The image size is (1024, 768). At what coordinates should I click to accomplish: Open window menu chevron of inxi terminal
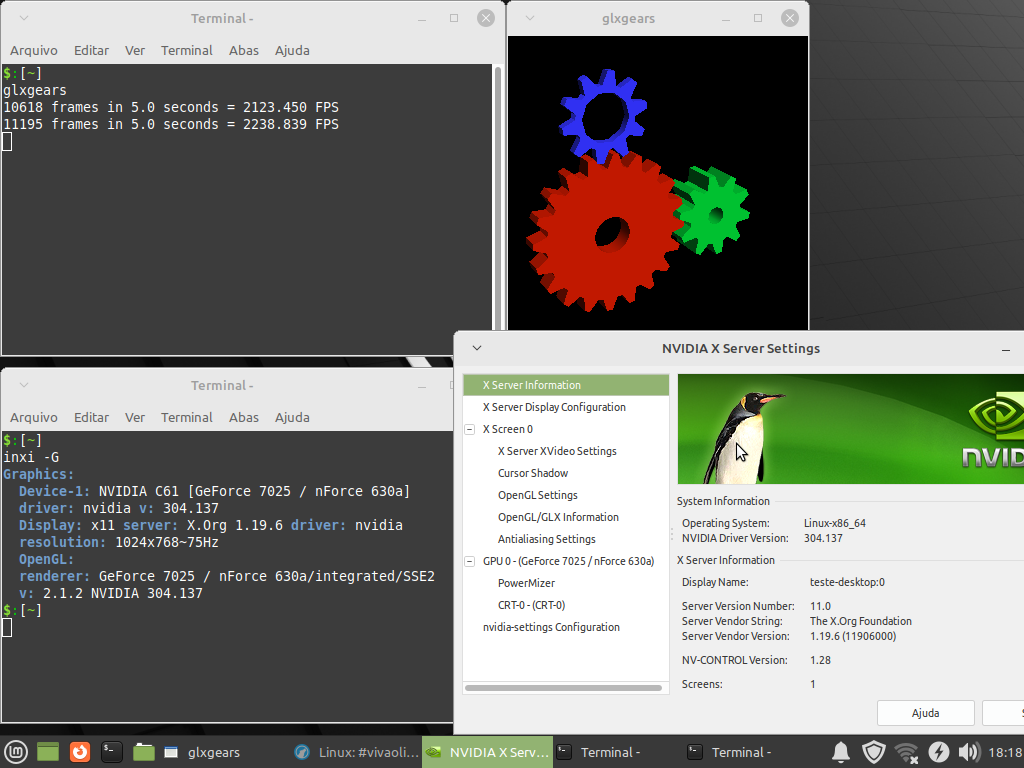click(24, 385)
